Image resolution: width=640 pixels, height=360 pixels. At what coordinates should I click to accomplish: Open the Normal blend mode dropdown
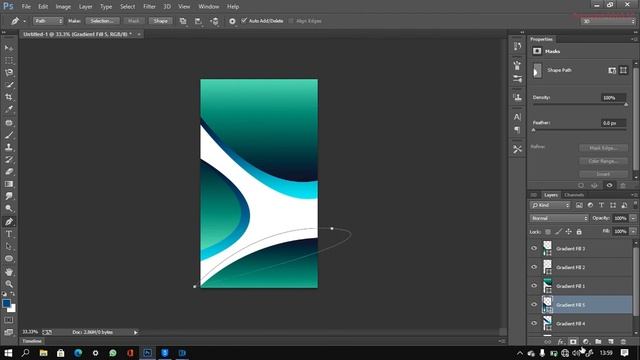(559, 218)
